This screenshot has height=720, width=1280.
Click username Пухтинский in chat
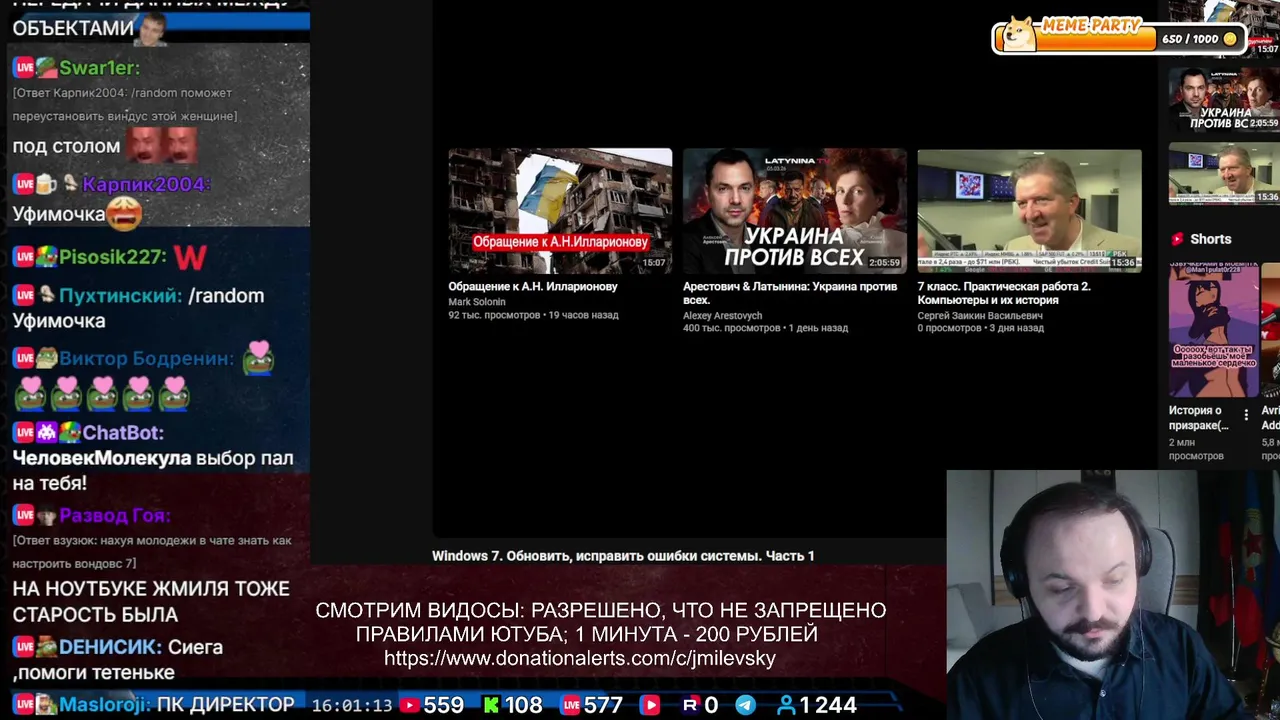tap(120, 296)
